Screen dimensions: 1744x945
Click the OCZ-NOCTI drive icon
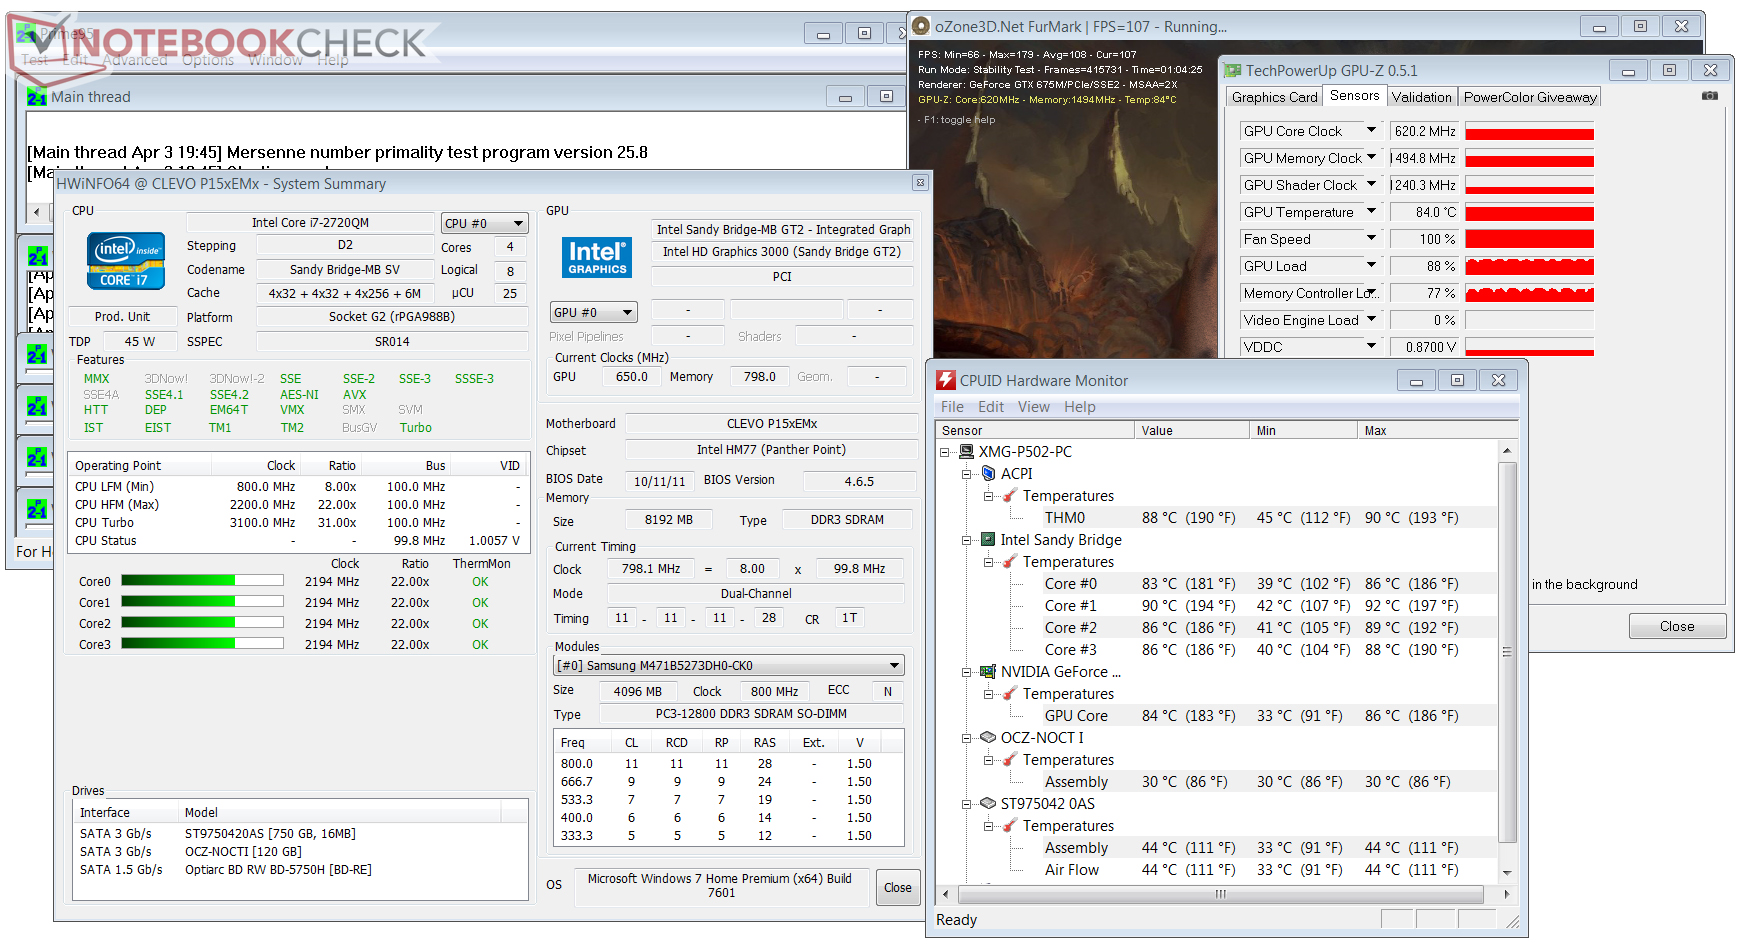coord(988,737)
